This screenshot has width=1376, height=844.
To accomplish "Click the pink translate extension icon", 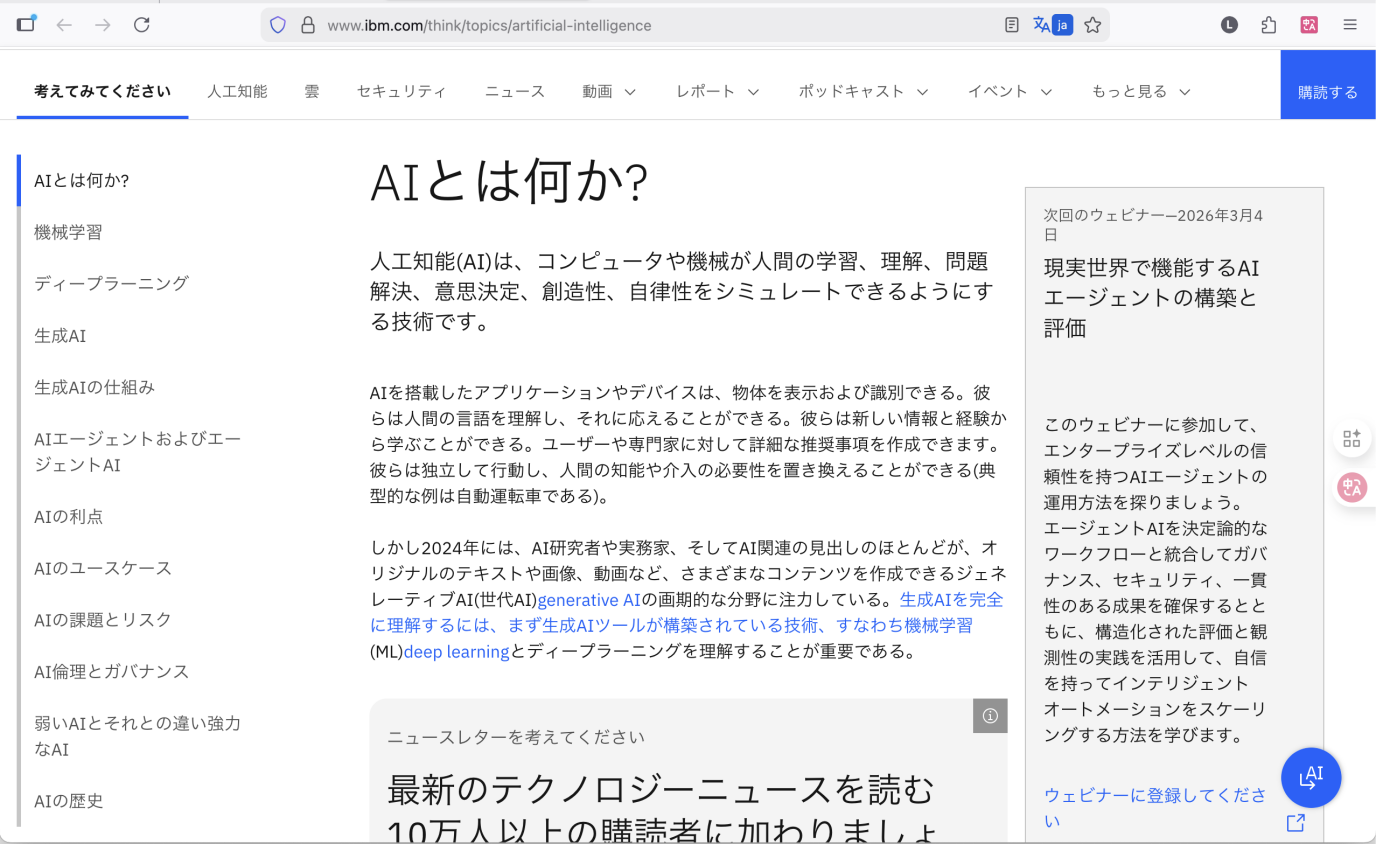I will tap(1310, 24).
